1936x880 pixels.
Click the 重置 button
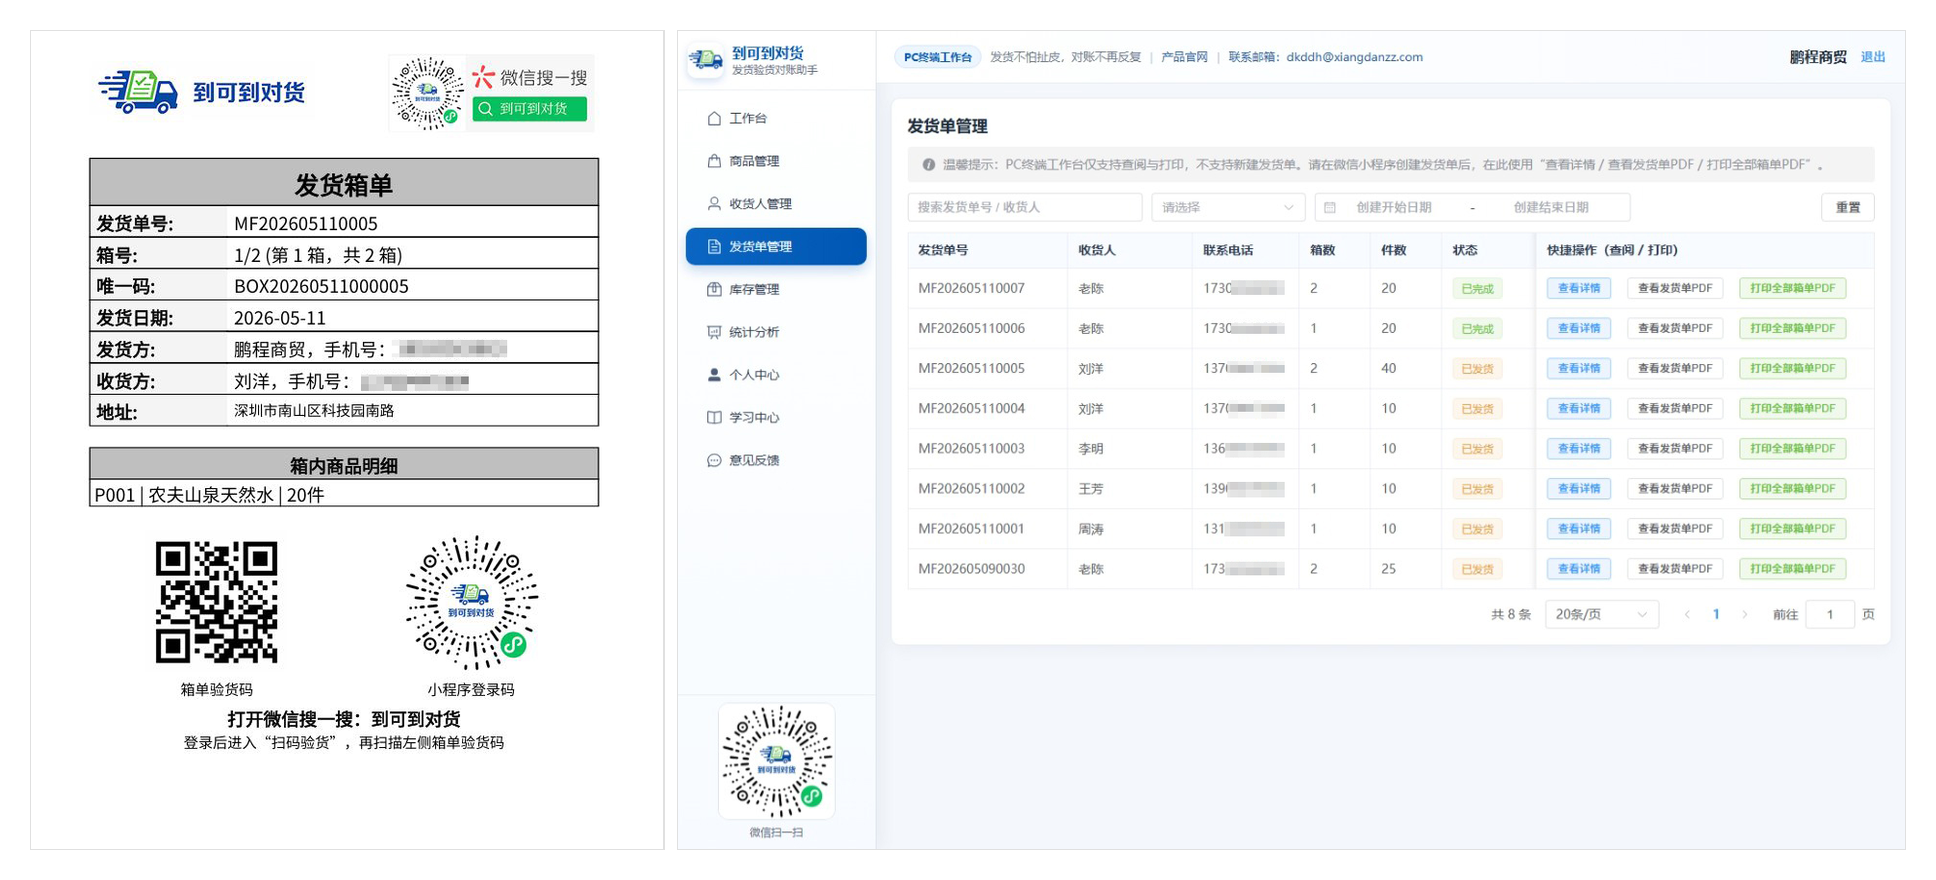click(x=1848, y=208)
